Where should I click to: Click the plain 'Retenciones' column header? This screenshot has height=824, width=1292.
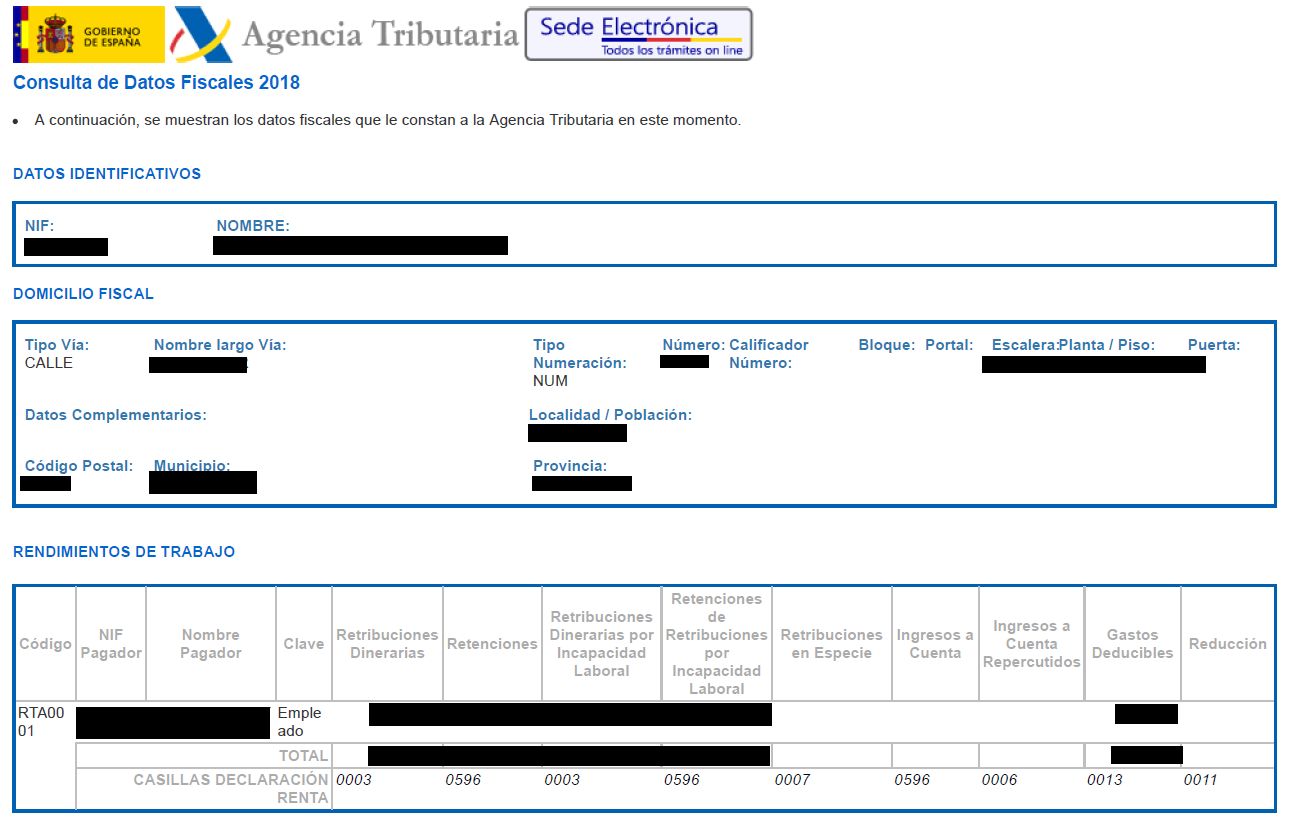point(492,644)
